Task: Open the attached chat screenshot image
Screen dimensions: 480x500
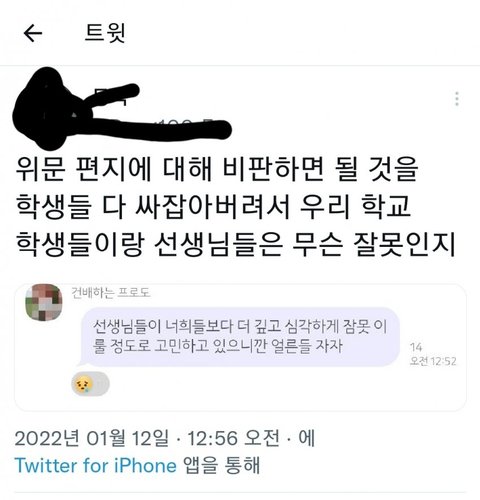Action: pos(240,347)
